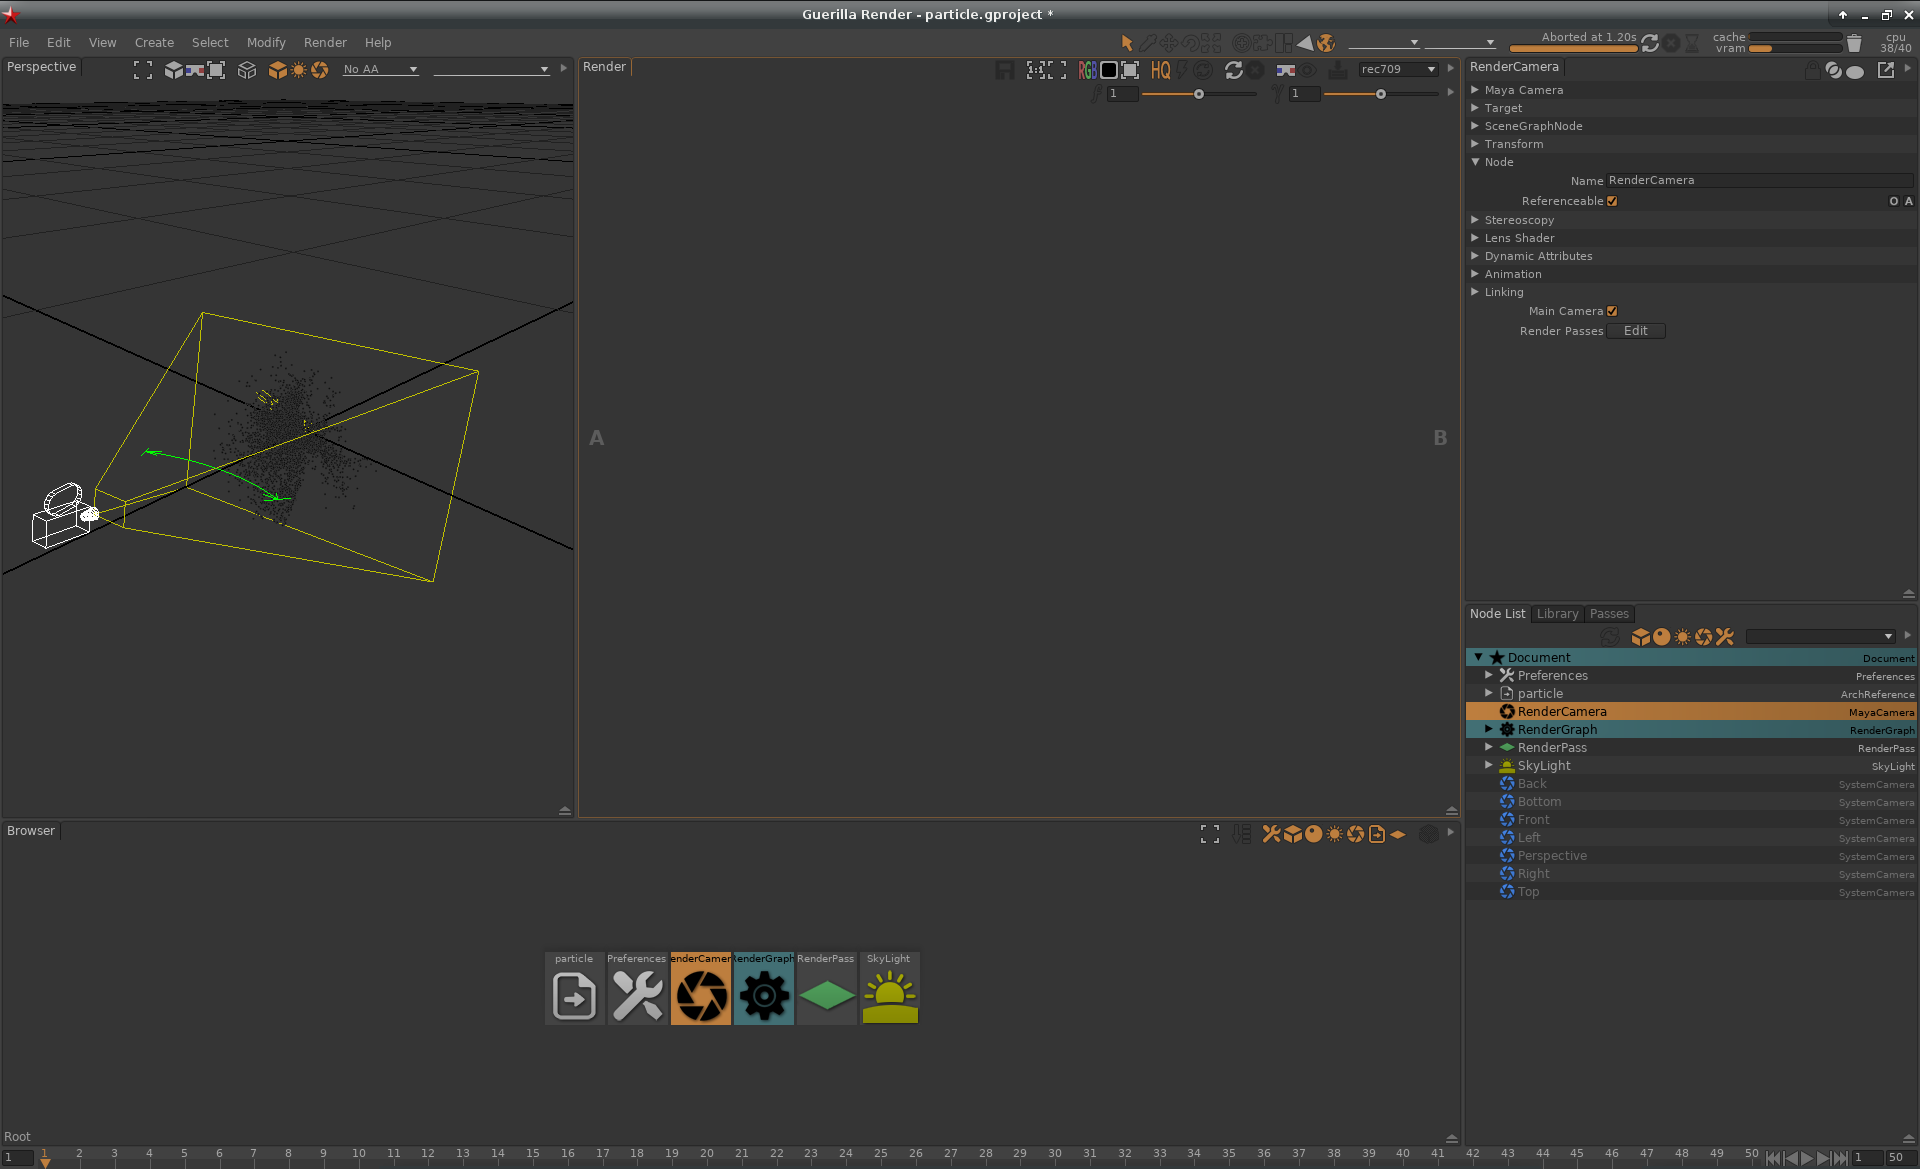Click the detach panel icon in RenderCamera properties

coord(1885,69)
